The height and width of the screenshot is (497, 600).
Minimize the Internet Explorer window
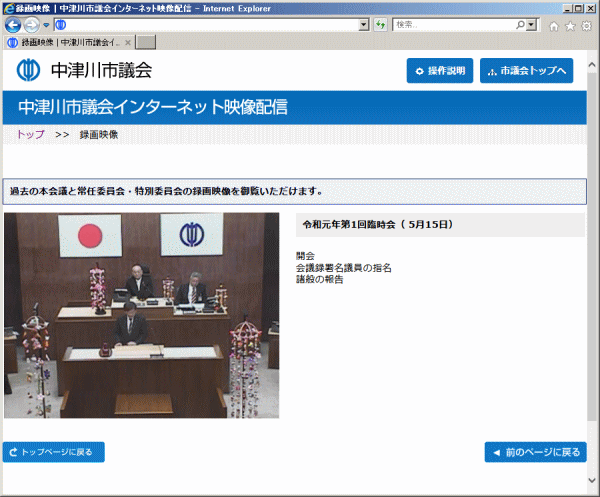[x=568, y=8]
